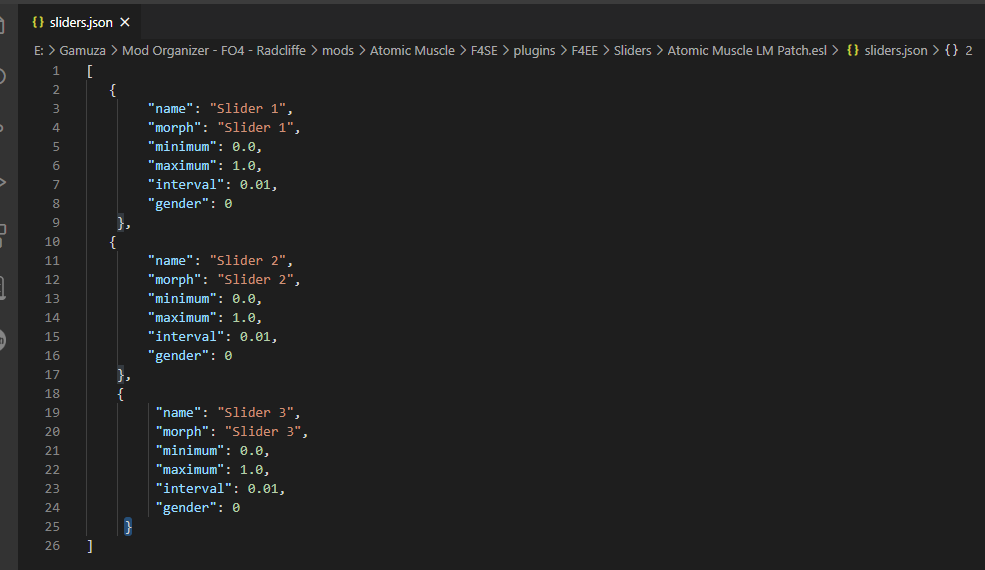
Task: Click the closing brace on line 9
Action: (121, 222)
